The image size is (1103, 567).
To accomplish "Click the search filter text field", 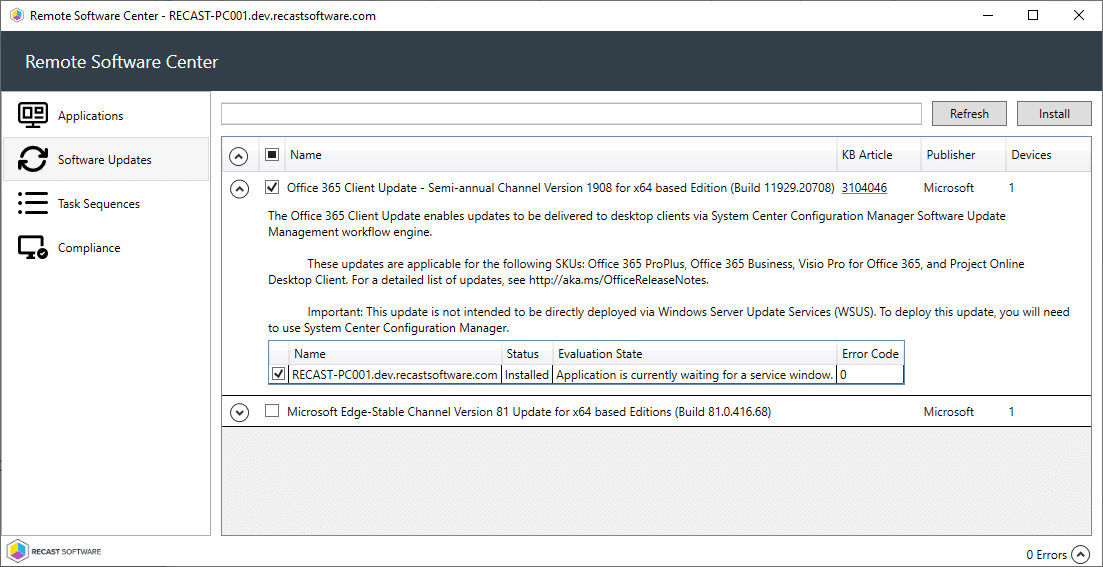I will click(x=571, y=114).
